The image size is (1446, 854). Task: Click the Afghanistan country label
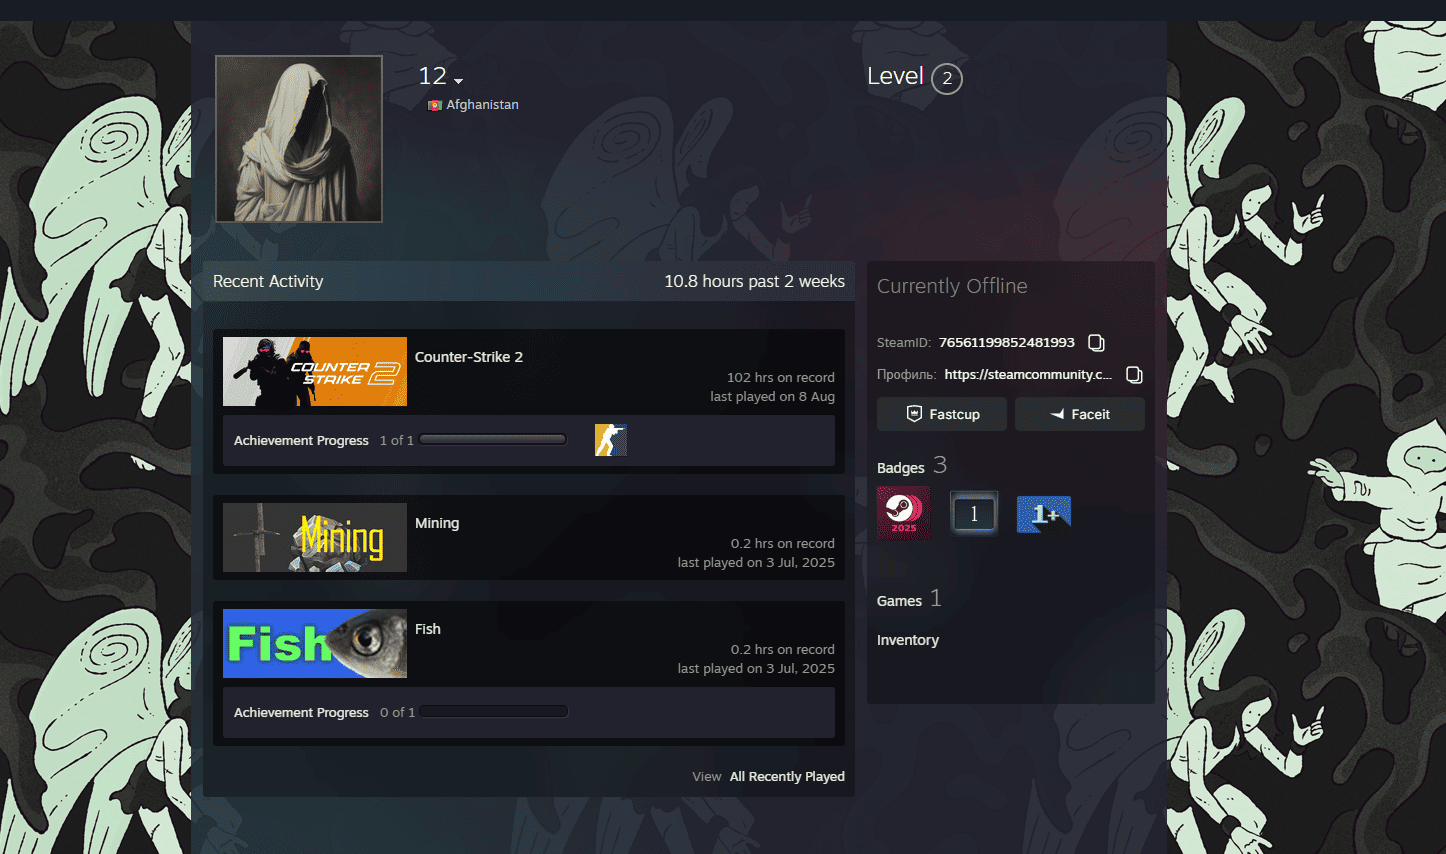482,105
